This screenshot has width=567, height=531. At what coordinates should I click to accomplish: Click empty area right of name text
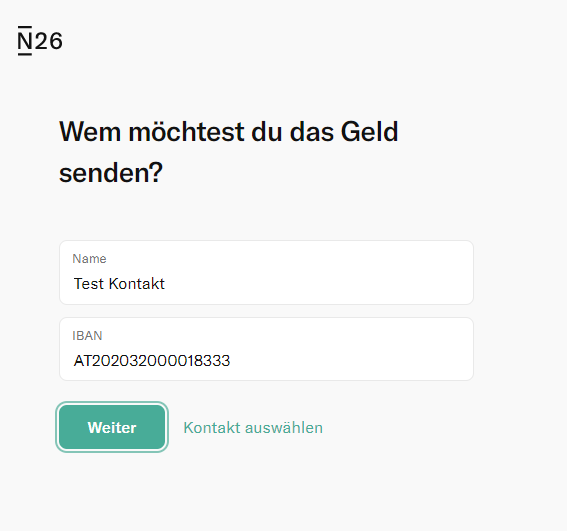(318, 284)
